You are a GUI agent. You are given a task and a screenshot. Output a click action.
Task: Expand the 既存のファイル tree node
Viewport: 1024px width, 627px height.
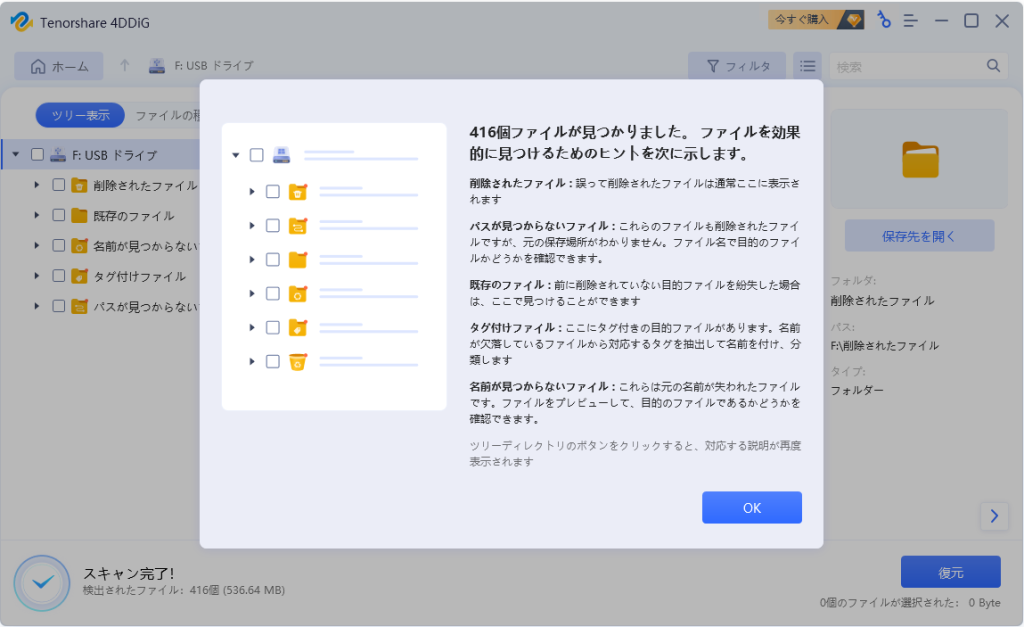pyautogui.click(x=37, y=215)
